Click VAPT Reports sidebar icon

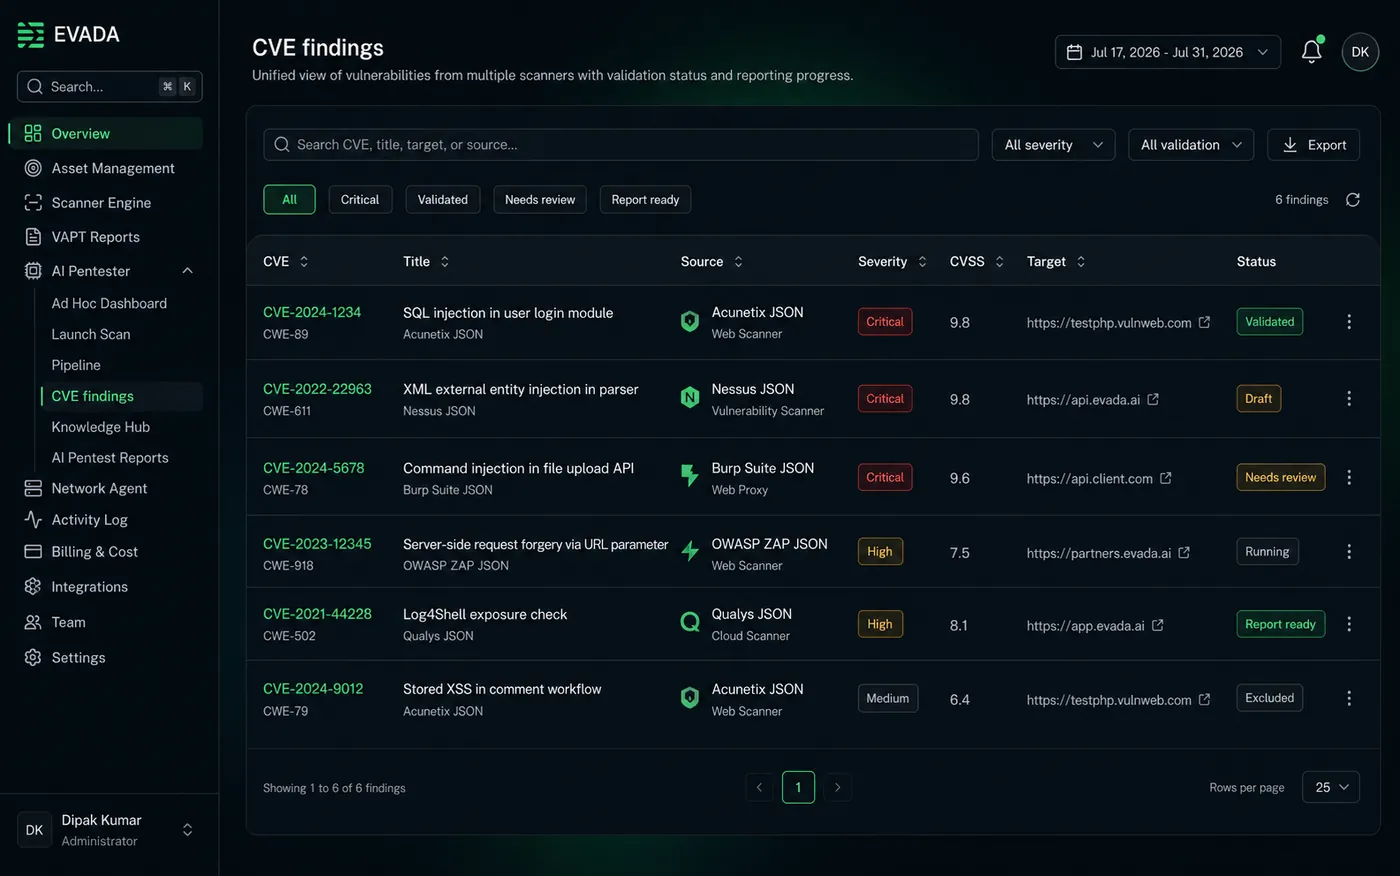(33, 237)
